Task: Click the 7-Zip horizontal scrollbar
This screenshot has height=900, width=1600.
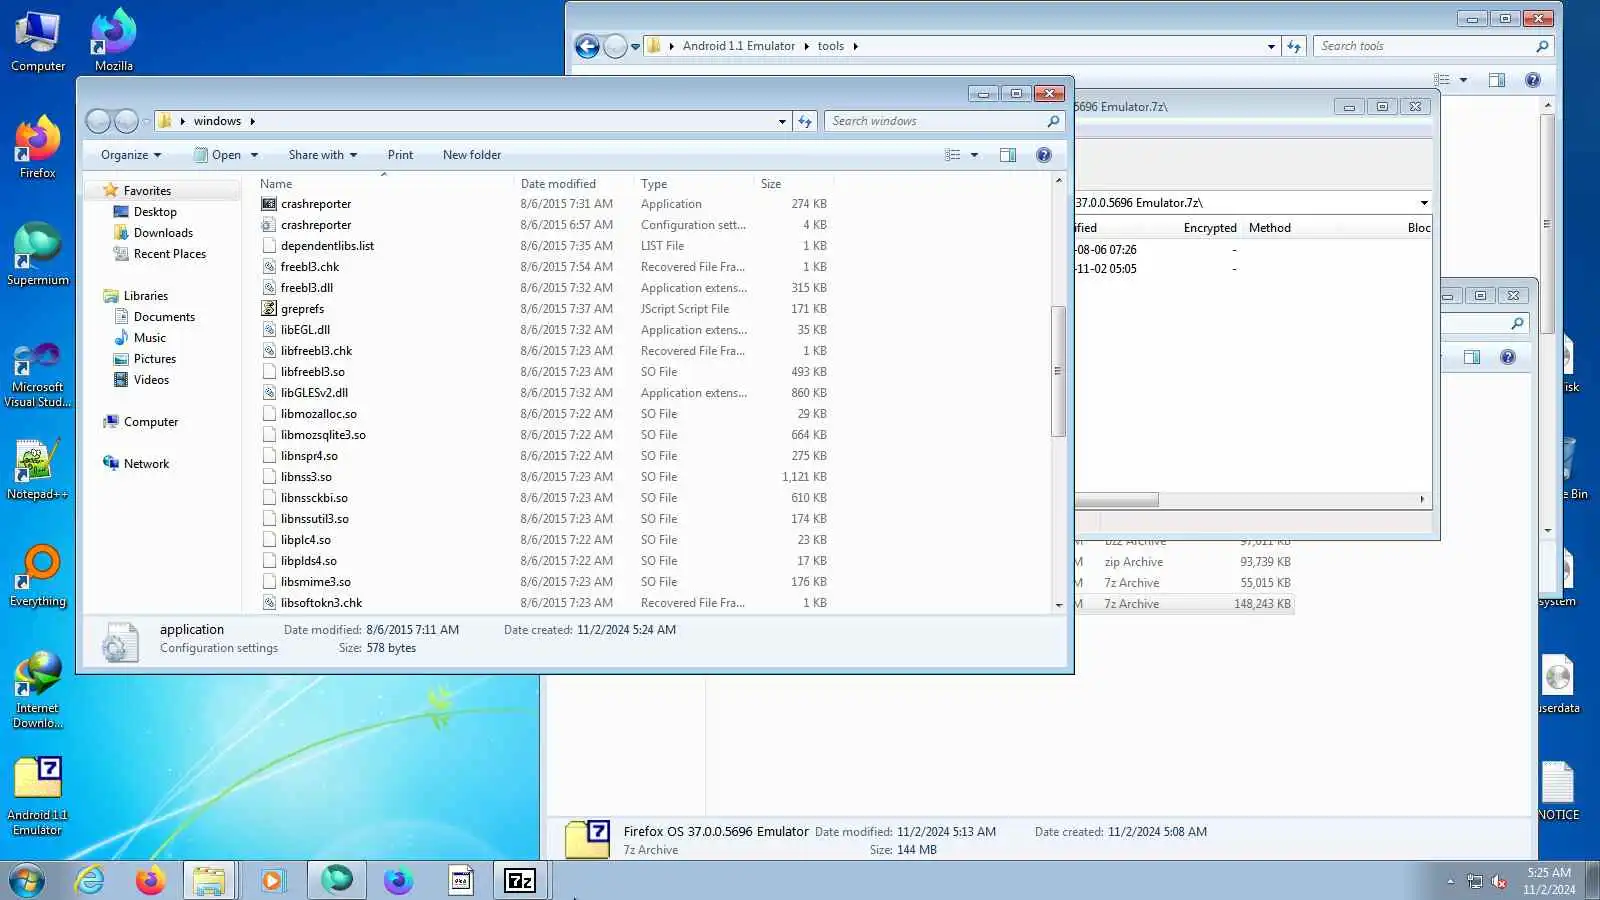Action: coord(1117,499)
